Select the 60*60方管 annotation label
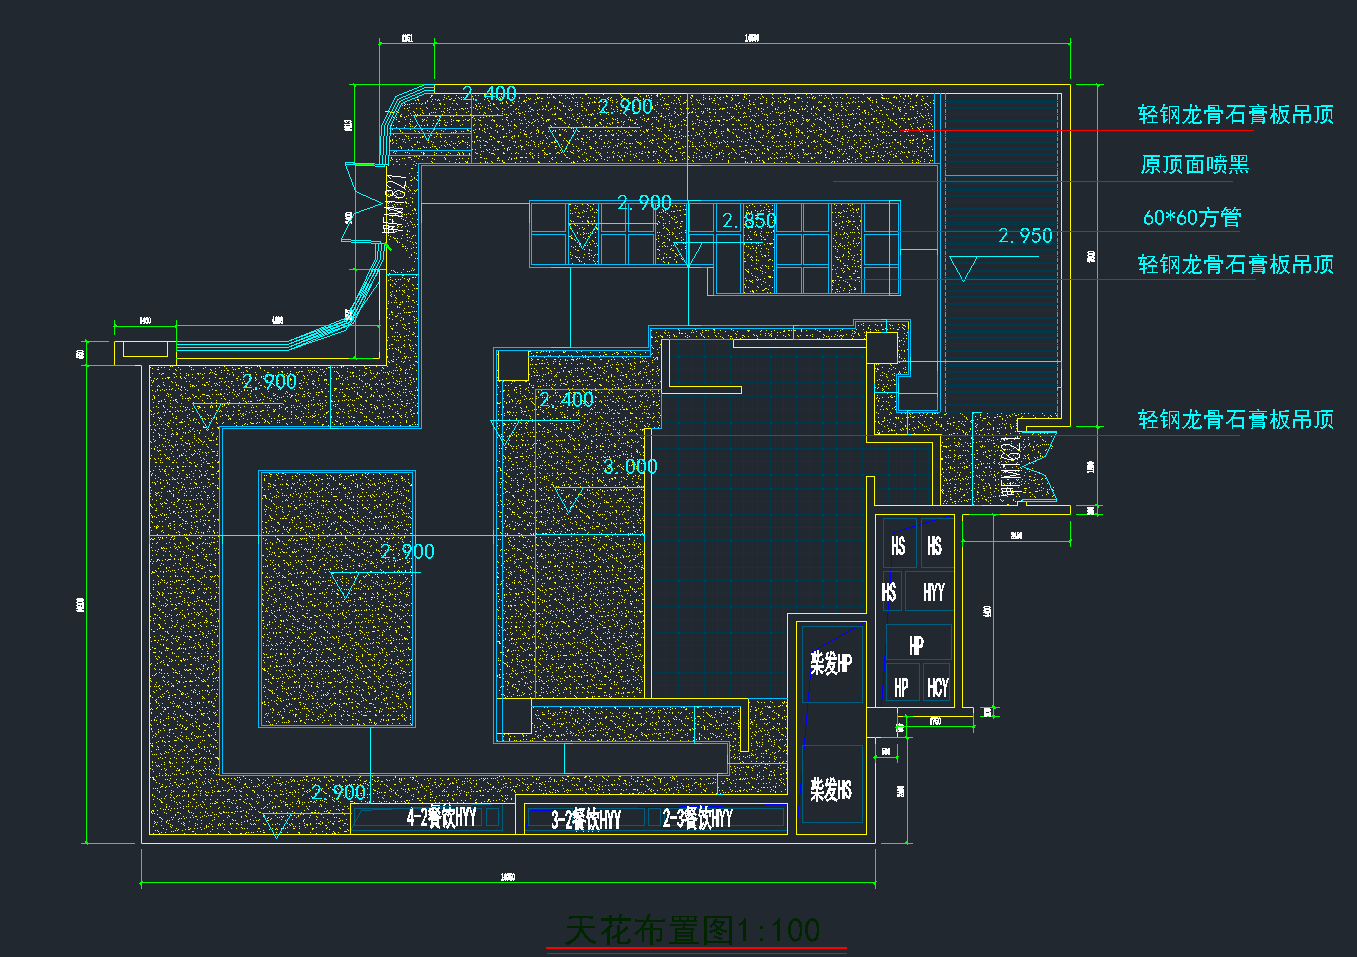 [1192, 217]
